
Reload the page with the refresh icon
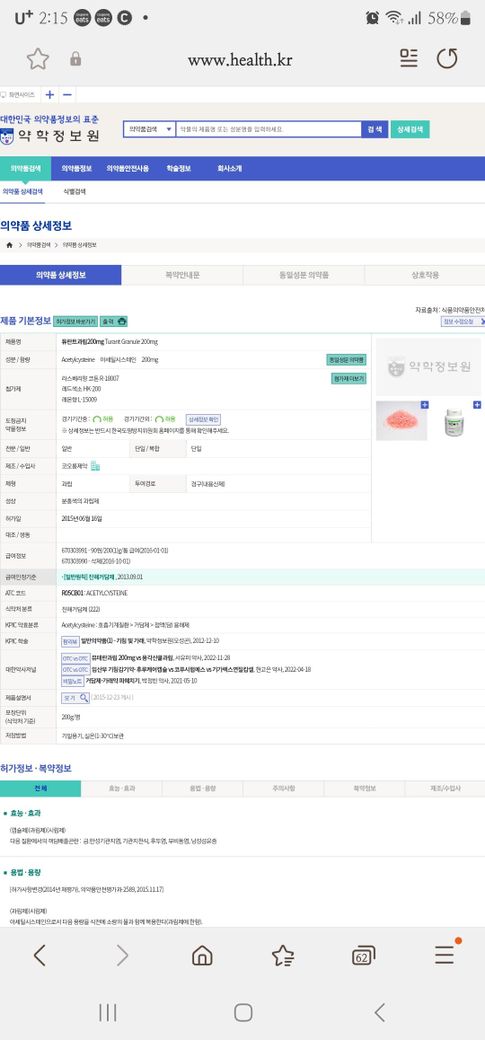[447, 59]
